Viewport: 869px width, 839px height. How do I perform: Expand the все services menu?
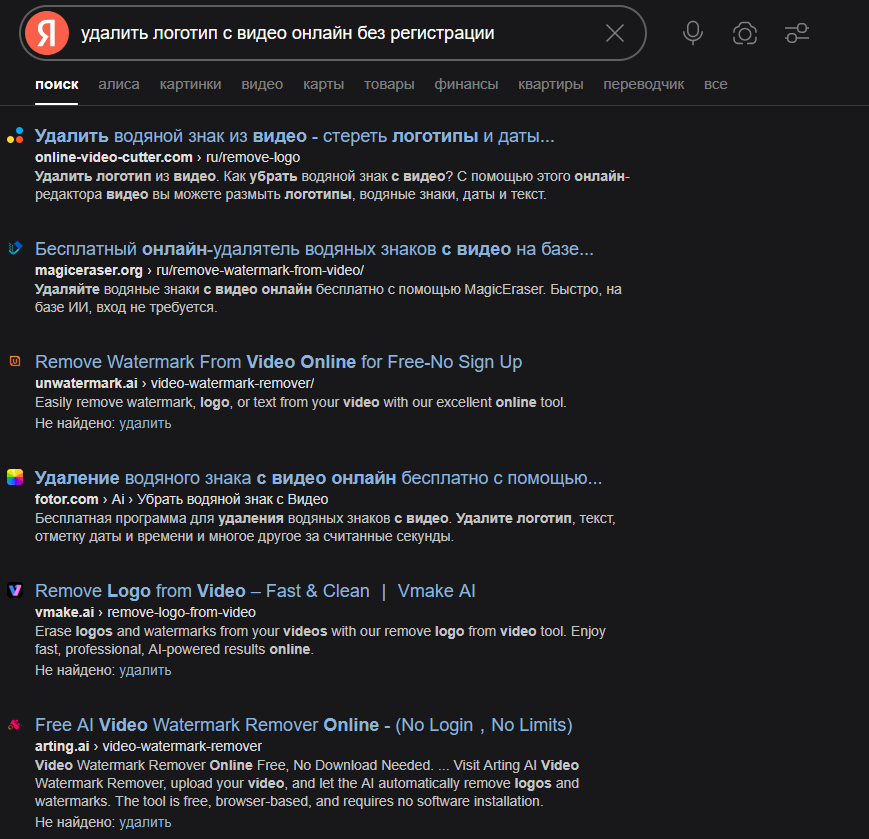tap(715, 84)
